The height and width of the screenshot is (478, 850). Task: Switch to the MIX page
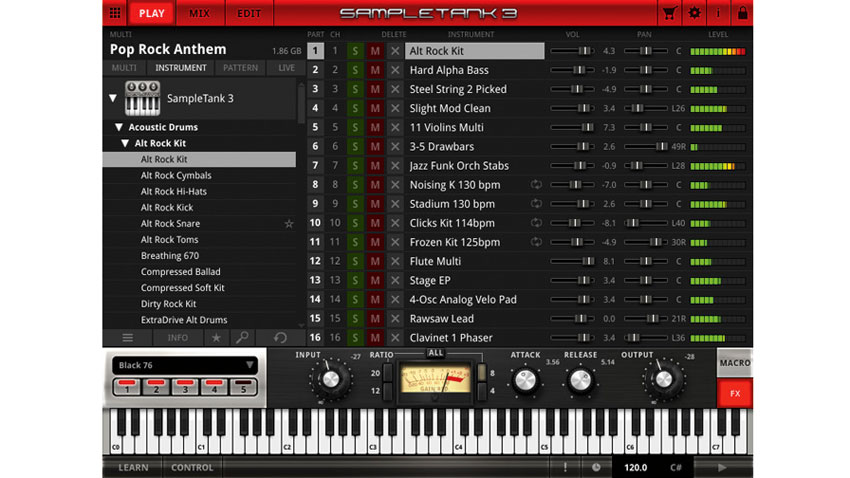pos(199,13)
